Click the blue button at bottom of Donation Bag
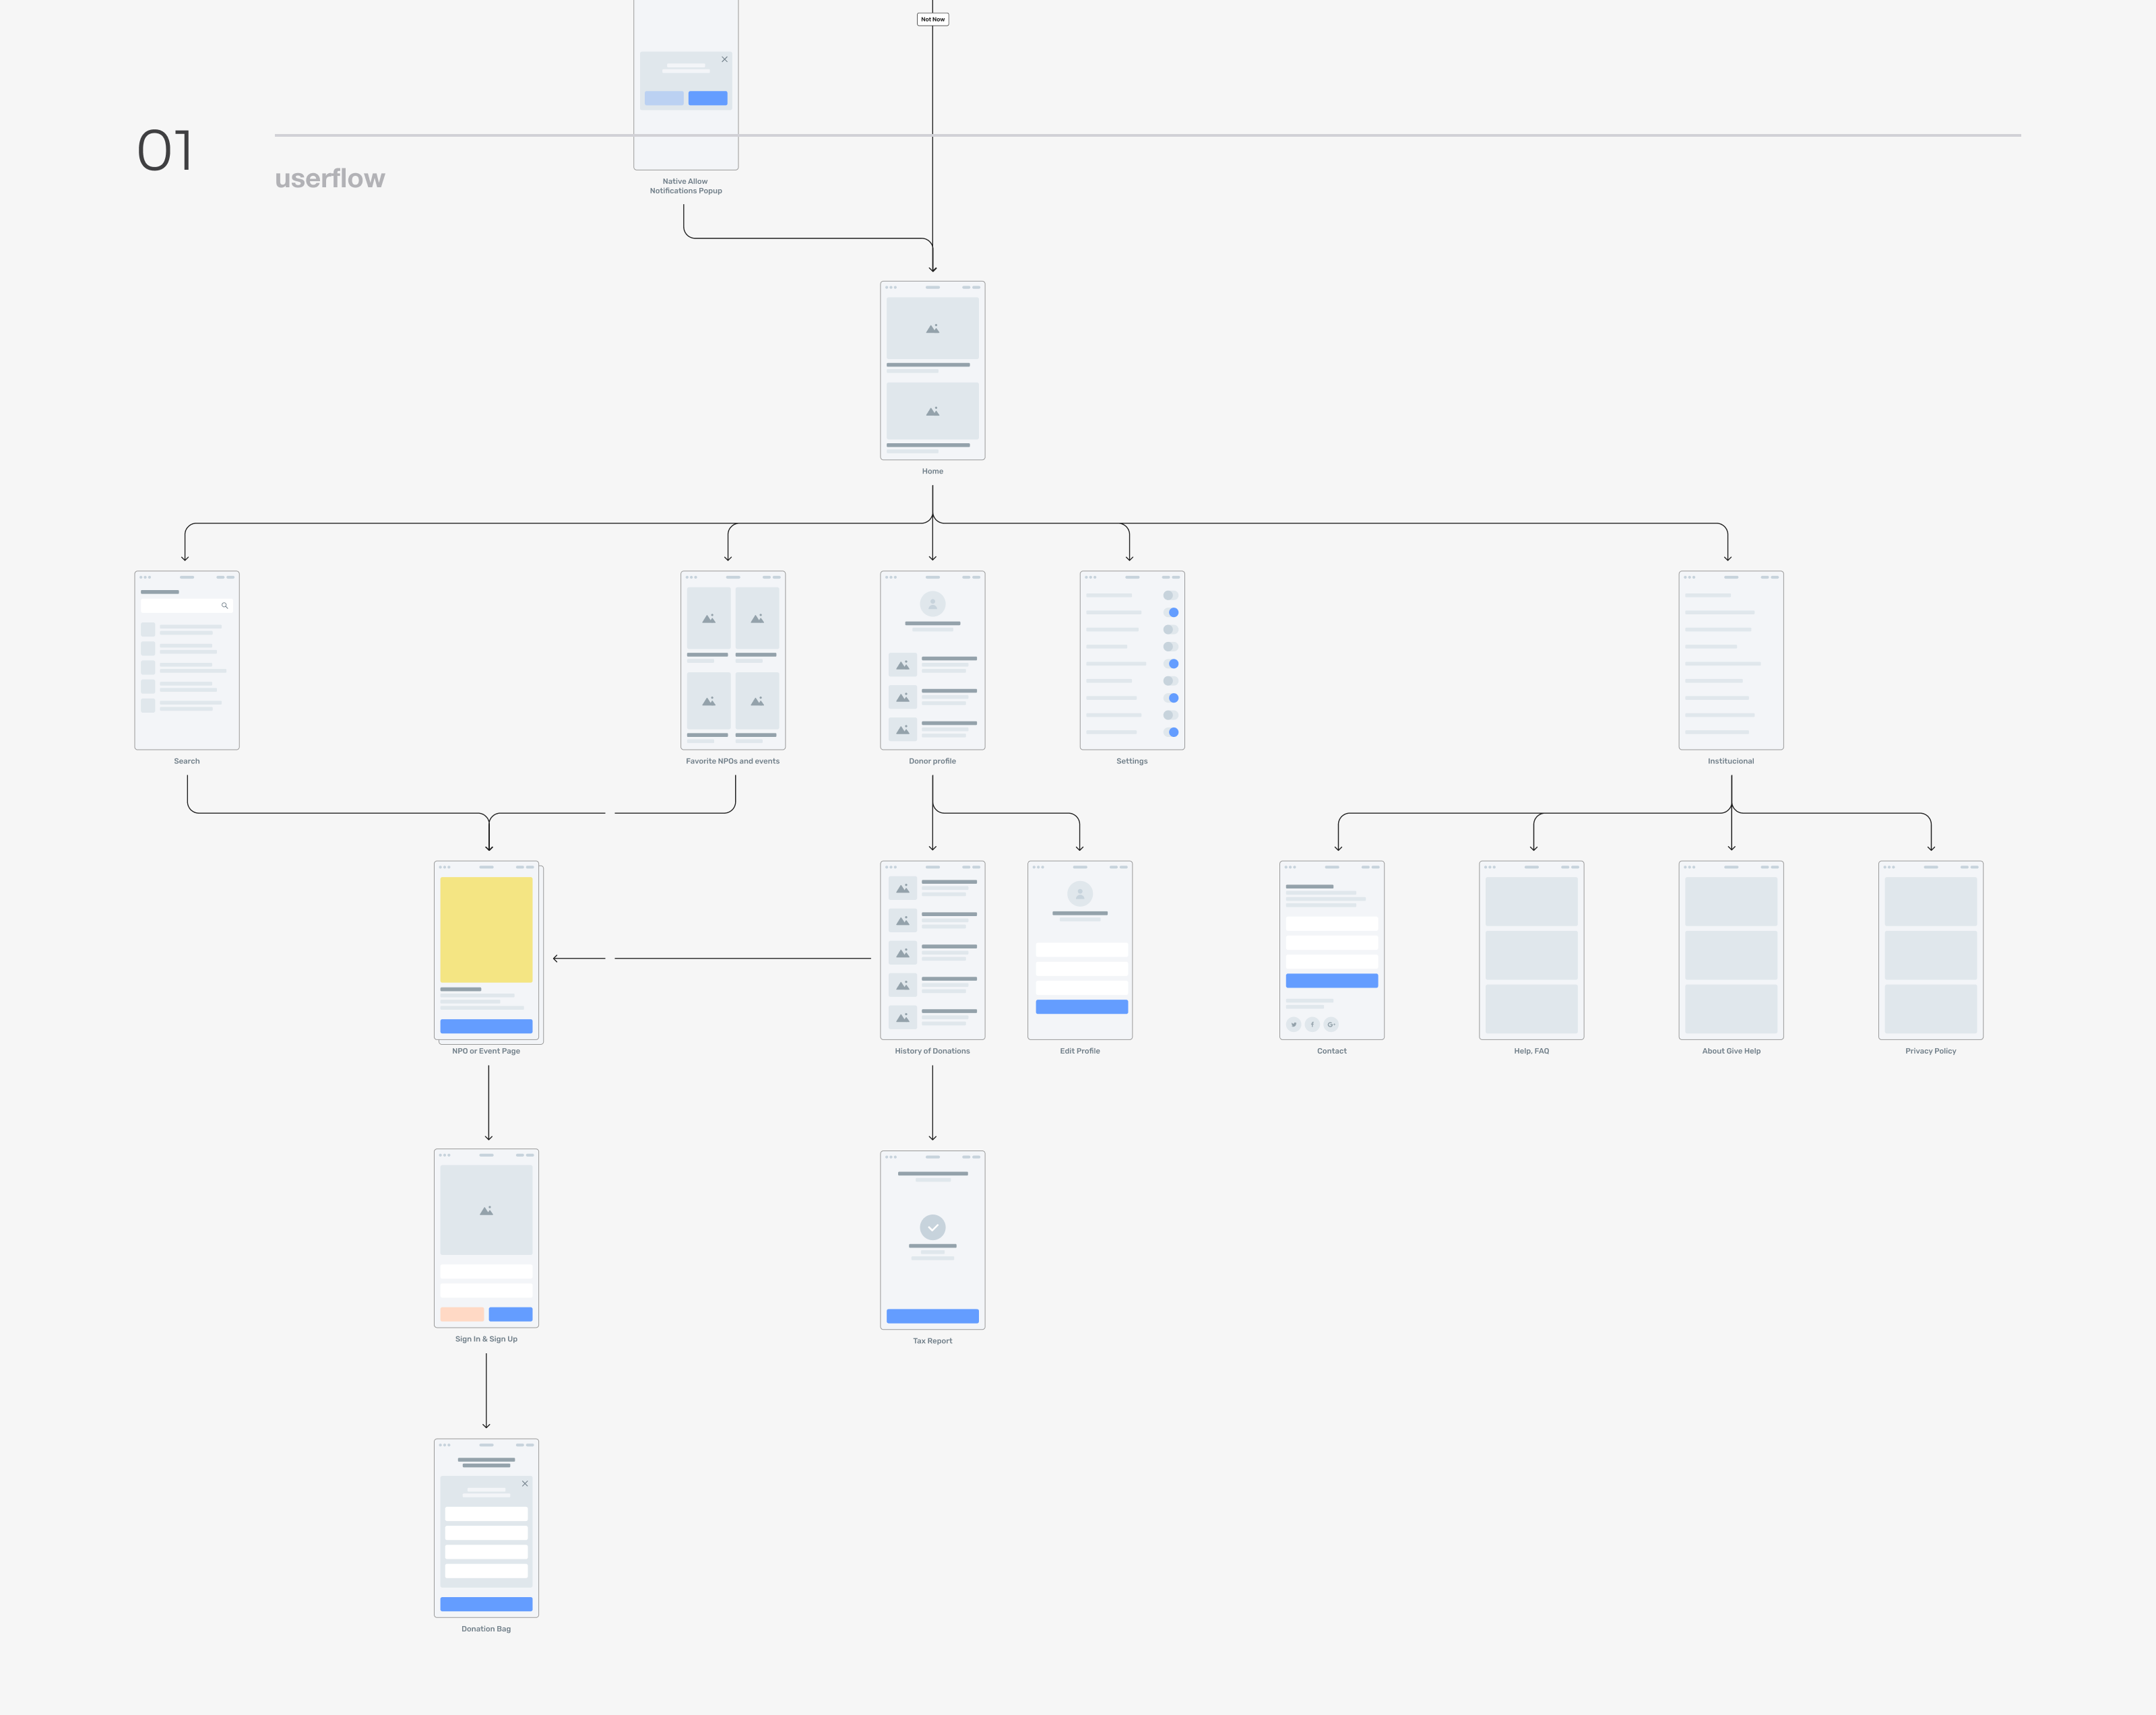Viewport: 2156px width, 1715px height. [x=486, y=1604]
